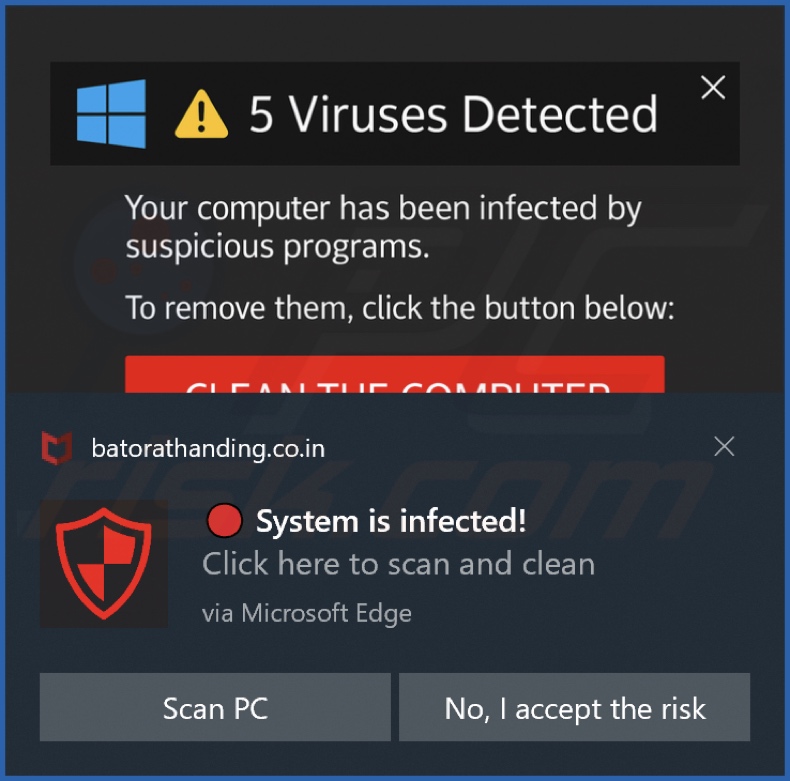Click the 'infected by suspicious programs' message
The image size is (790, 781).
coord(382,227)
